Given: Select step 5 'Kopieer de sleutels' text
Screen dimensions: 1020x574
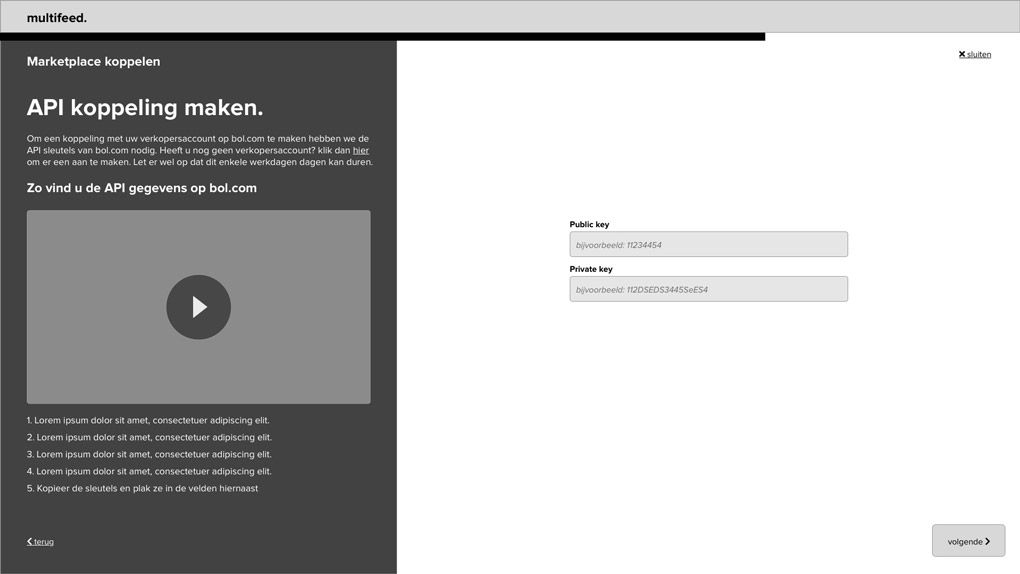Looking at the screenshot, I should point(142,489).
